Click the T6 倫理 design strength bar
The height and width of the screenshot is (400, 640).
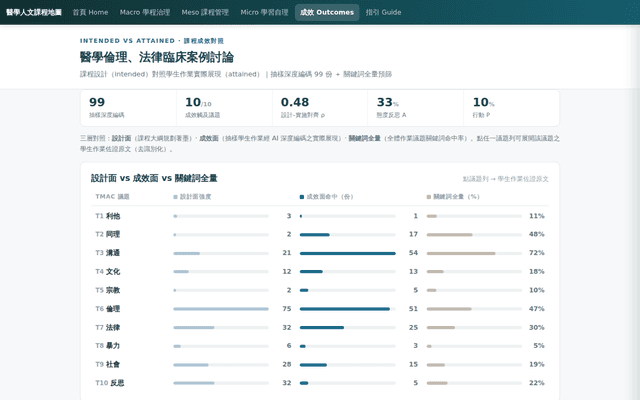click(221, 309)
